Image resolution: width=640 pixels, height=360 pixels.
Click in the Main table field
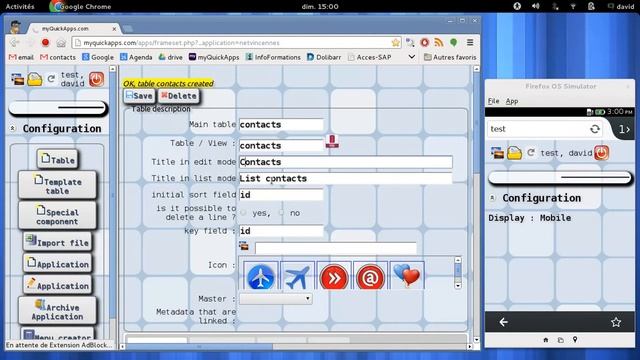281,124
